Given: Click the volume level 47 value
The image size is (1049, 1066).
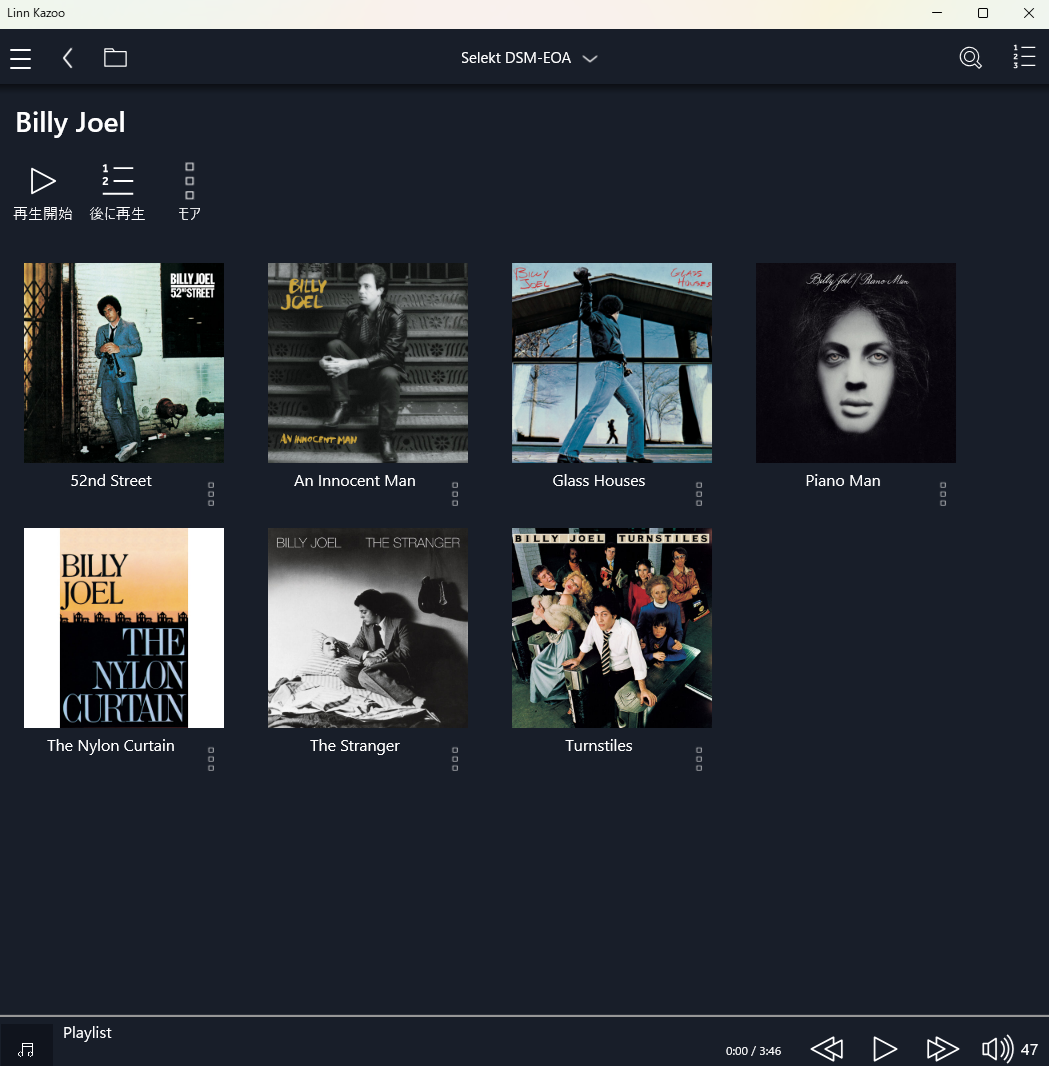Looking at the screenshot, I should pyautogui.click(x=1029, y=1050).
